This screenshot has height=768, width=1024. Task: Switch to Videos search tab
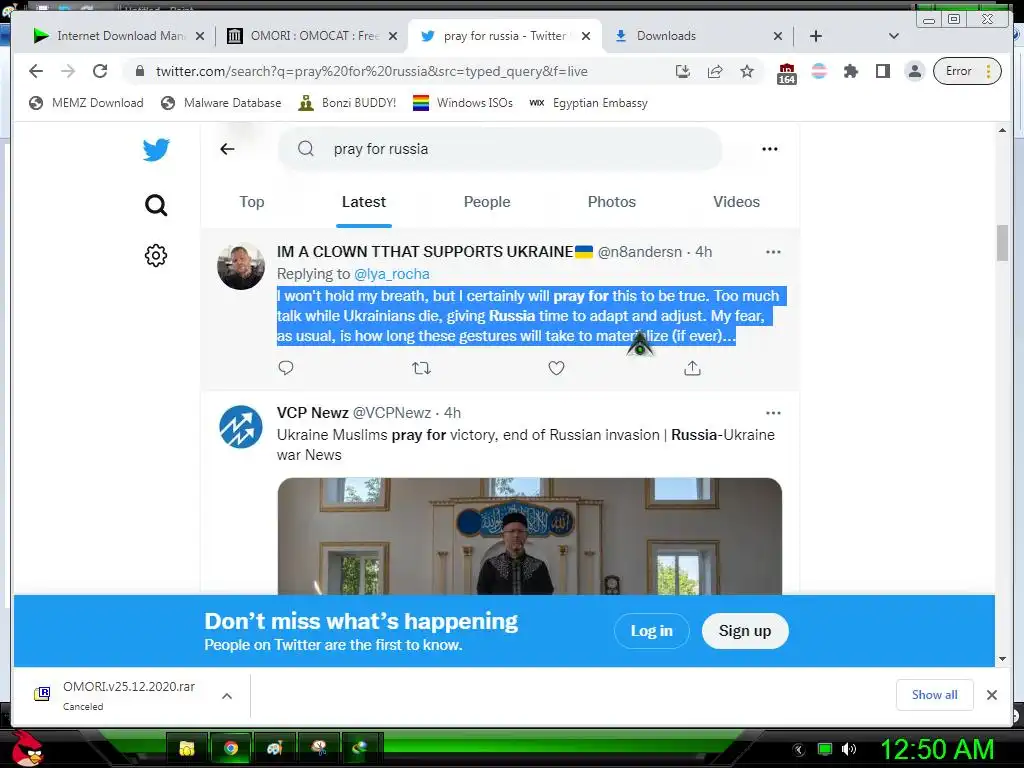tap(737, 202)
